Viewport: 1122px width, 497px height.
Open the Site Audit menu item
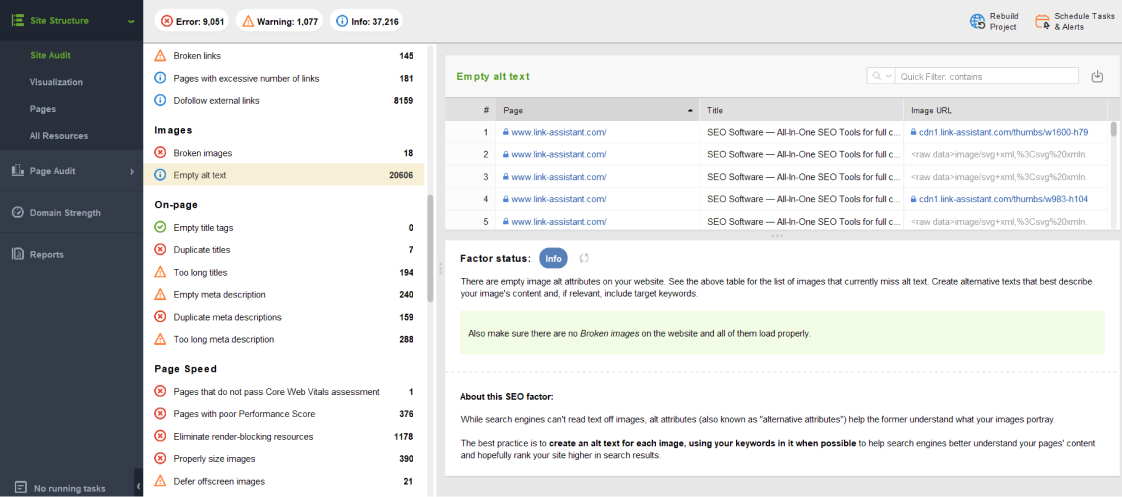tap(50, 55)
